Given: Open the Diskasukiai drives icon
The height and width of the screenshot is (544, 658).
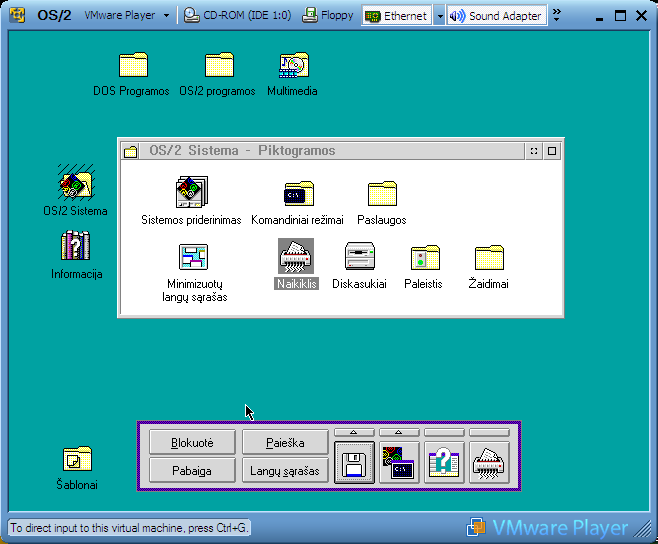Looking at the screenshot, I should click(360, 256).
